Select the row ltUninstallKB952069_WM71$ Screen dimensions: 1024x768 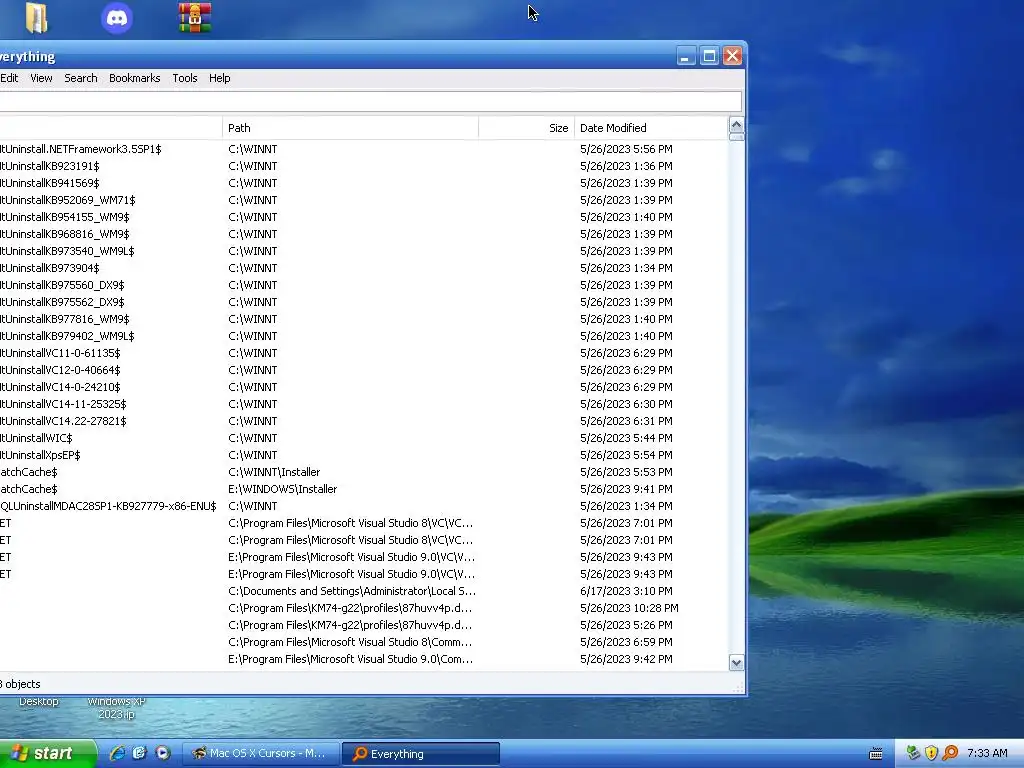[364, 200]
